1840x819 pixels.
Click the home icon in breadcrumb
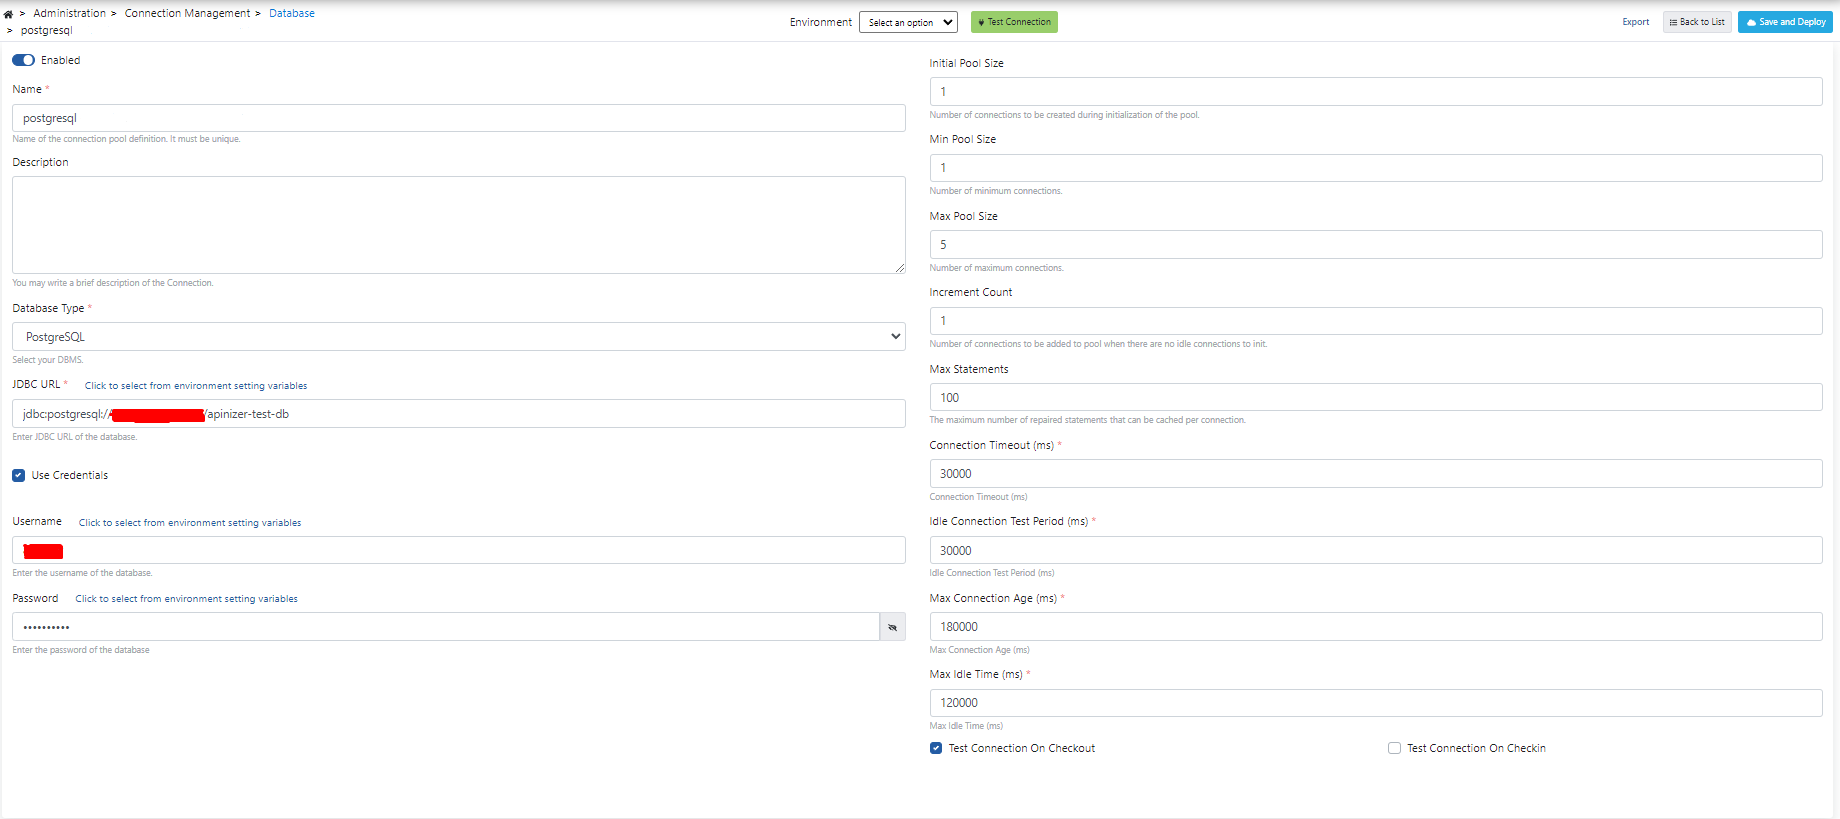coord(8,14)
